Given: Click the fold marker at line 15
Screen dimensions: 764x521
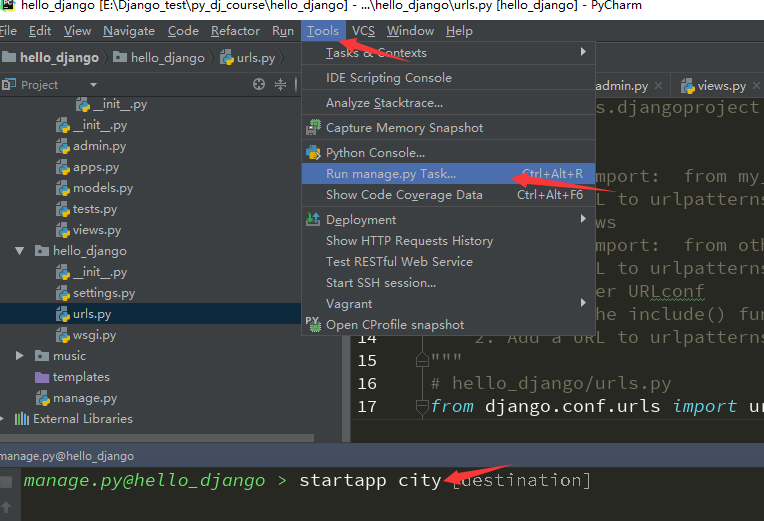Looking at the screenshot, I should [x=422, y=360].
